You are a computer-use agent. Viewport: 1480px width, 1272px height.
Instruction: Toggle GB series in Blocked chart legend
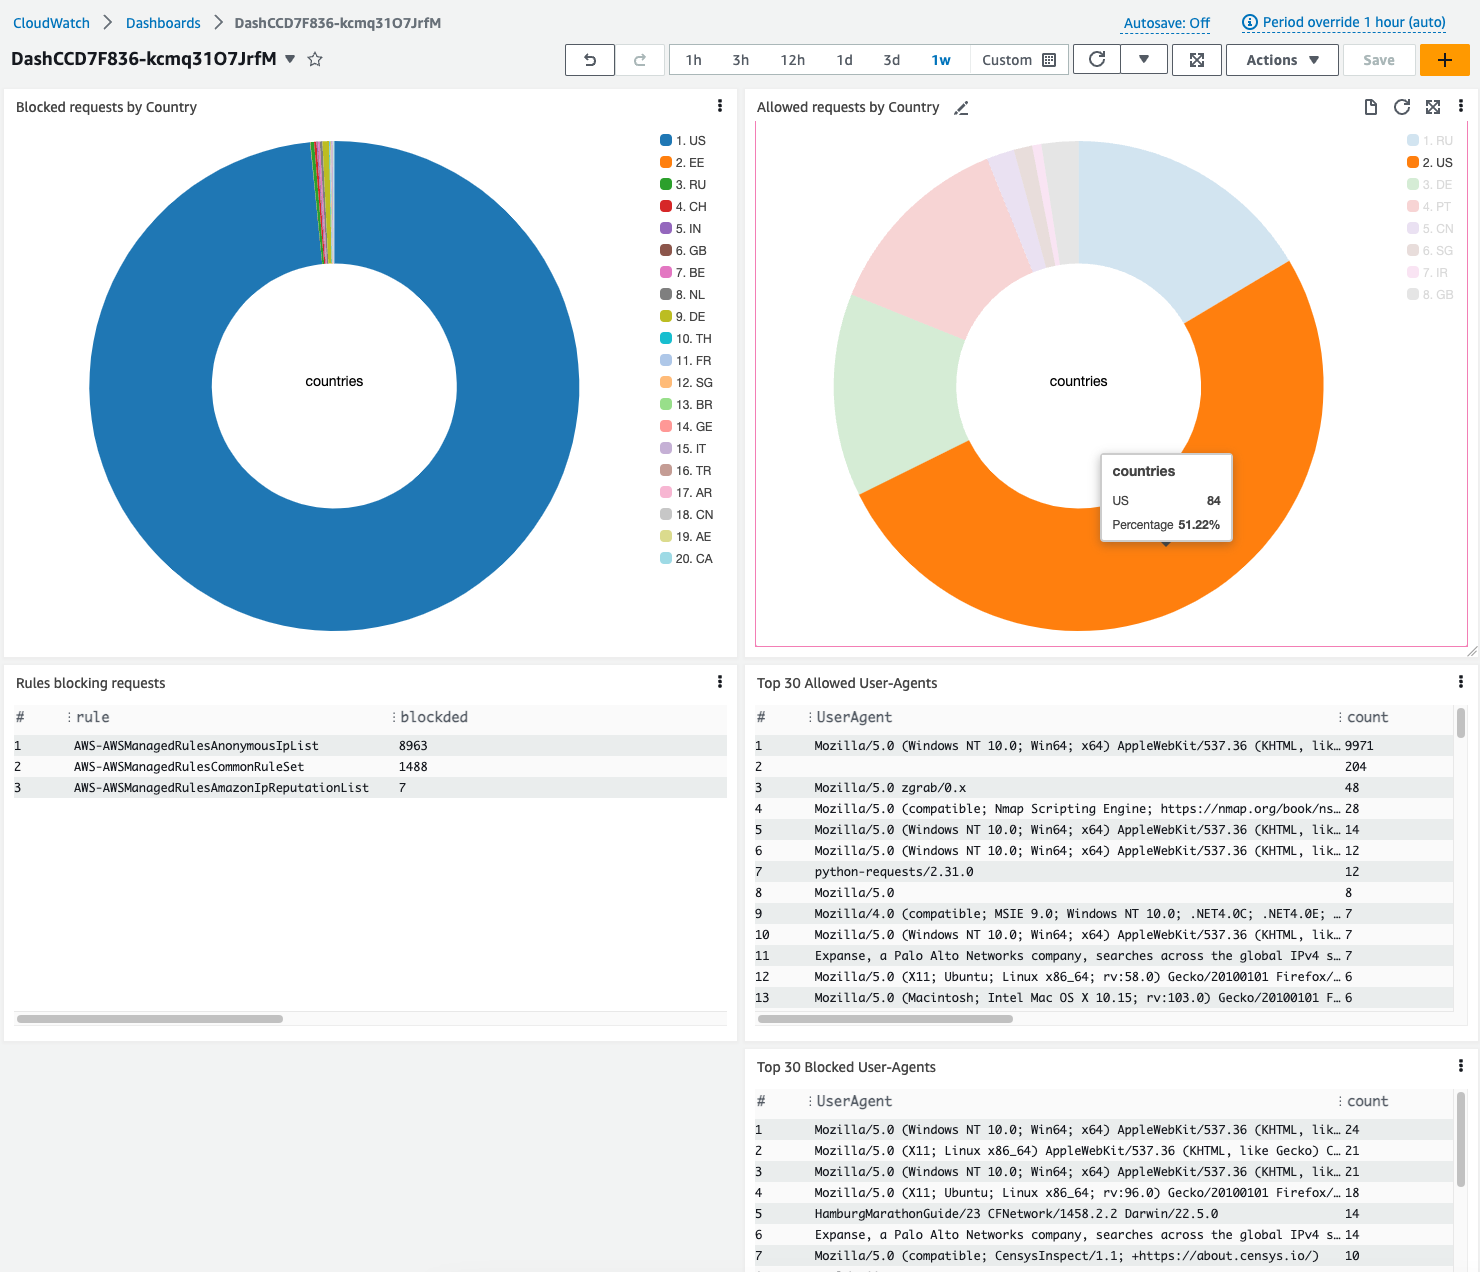pyautogui.click(x=683, y=250)
